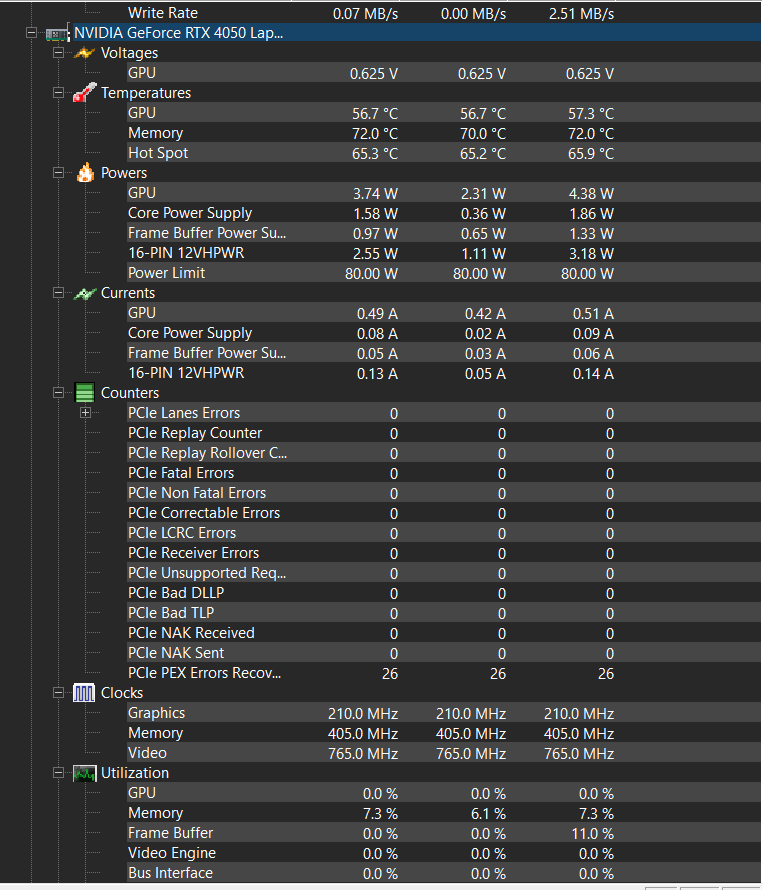Image resolution: width=762 pixels, height=890 pixels.
Task: Select the Temperatures label
Action: 146,93
